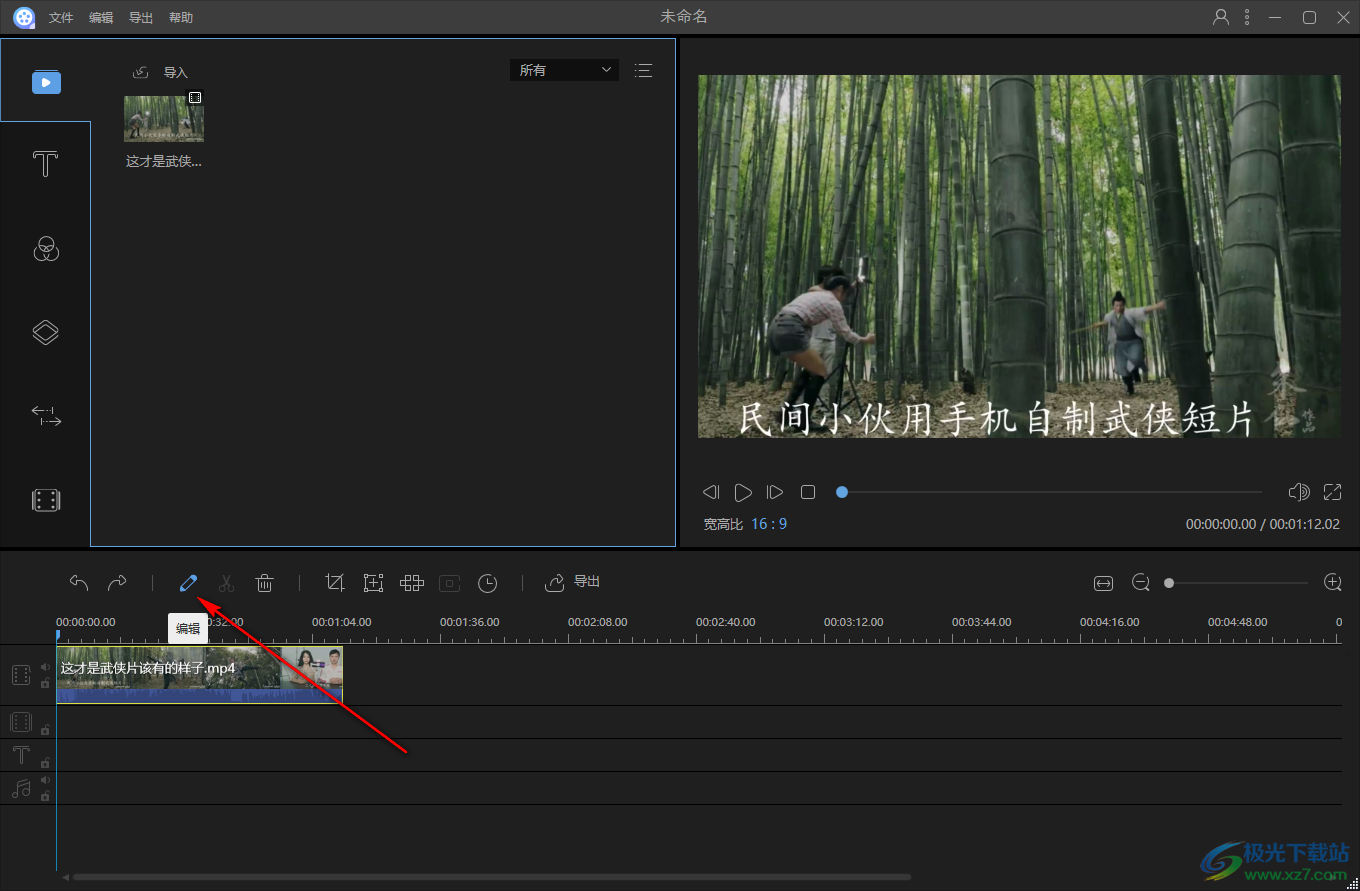Play the preview video

pos(743,492)
